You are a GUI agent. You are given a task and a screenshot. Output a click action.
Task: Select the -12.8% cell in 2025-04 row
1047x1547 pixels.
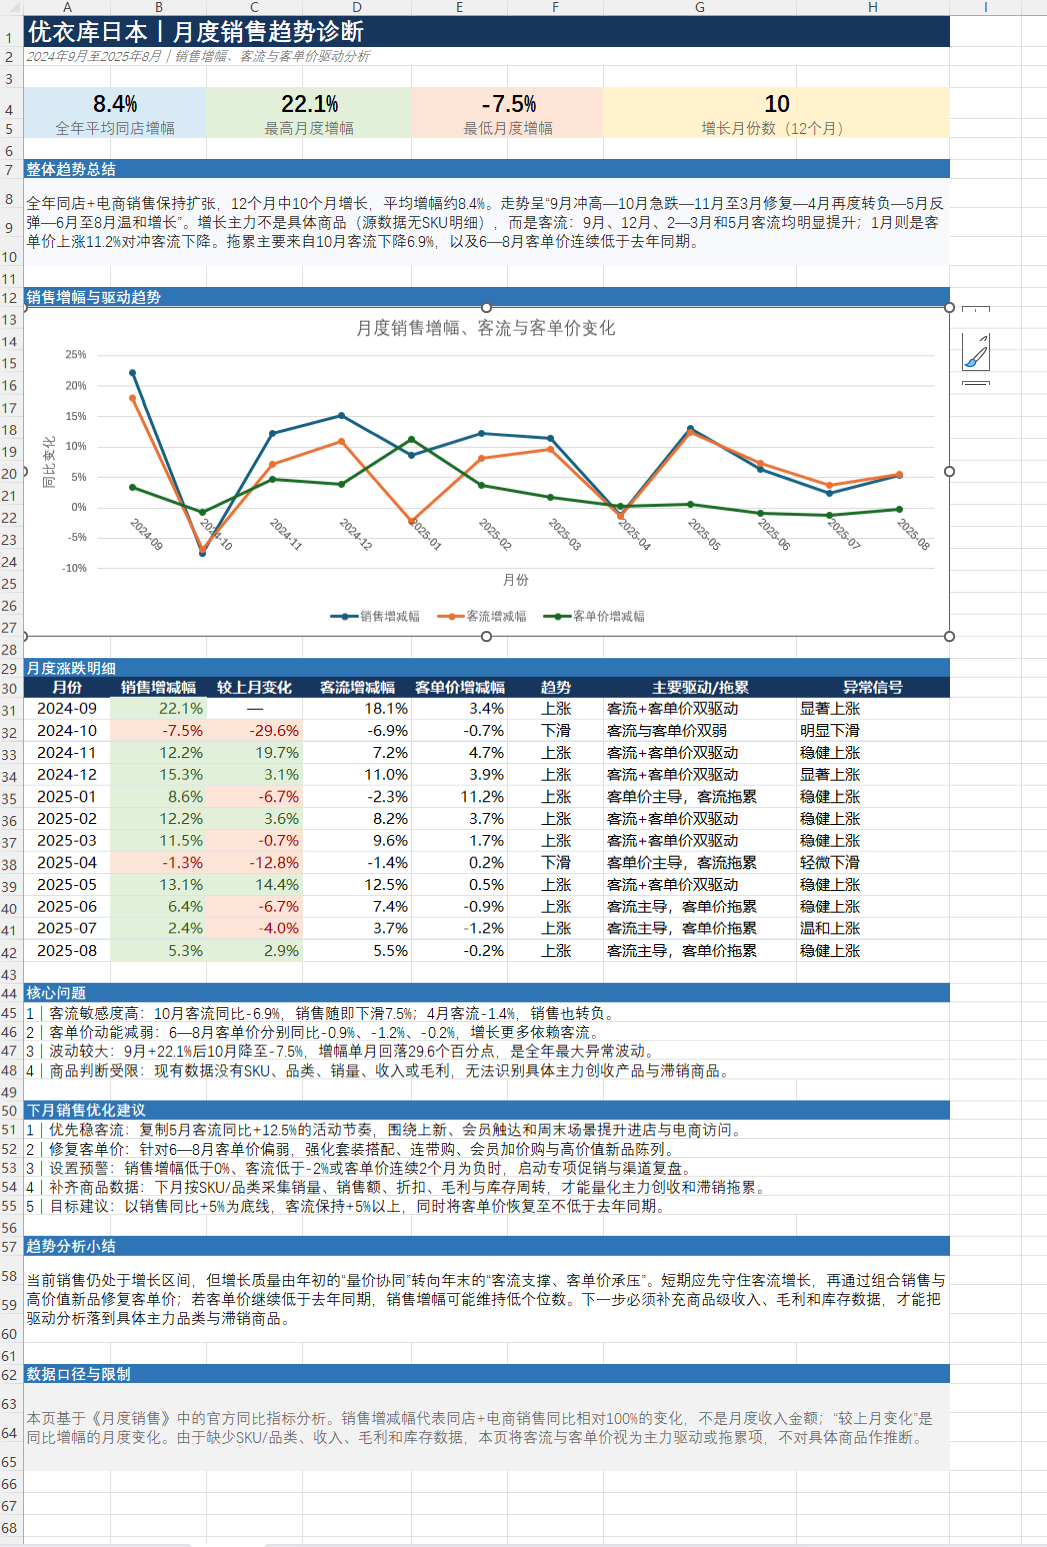(x=255, y=863)
